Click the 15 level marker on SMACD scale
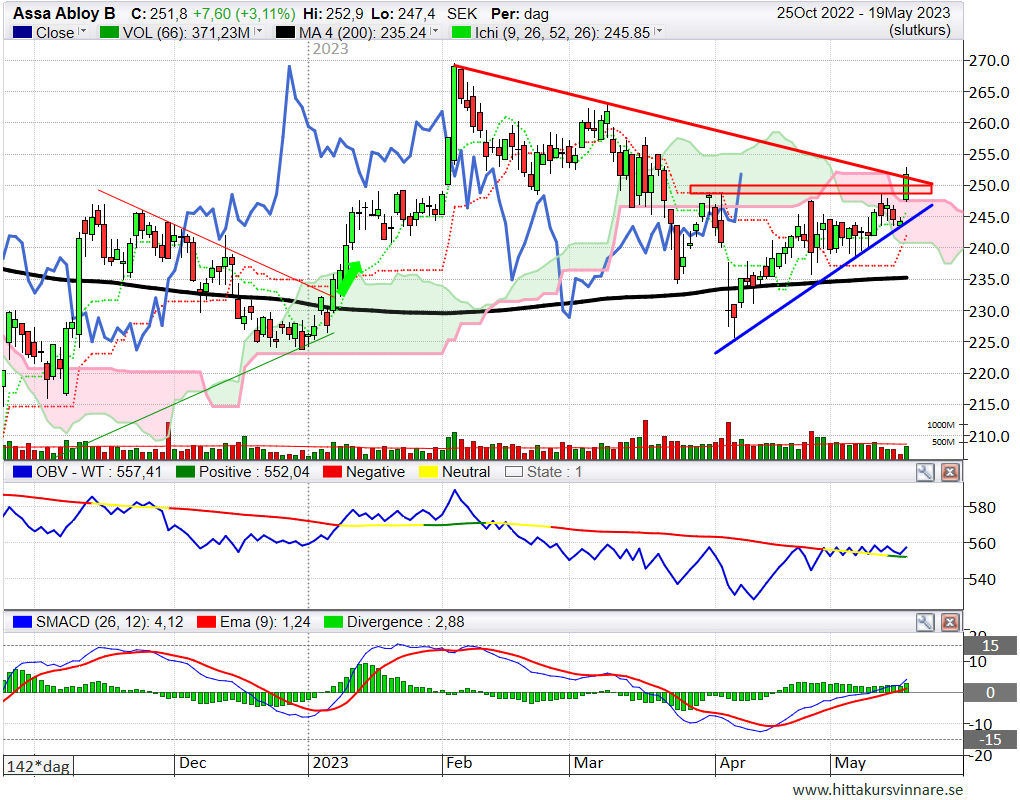The image size is (1020, 800). click(991, 646)
